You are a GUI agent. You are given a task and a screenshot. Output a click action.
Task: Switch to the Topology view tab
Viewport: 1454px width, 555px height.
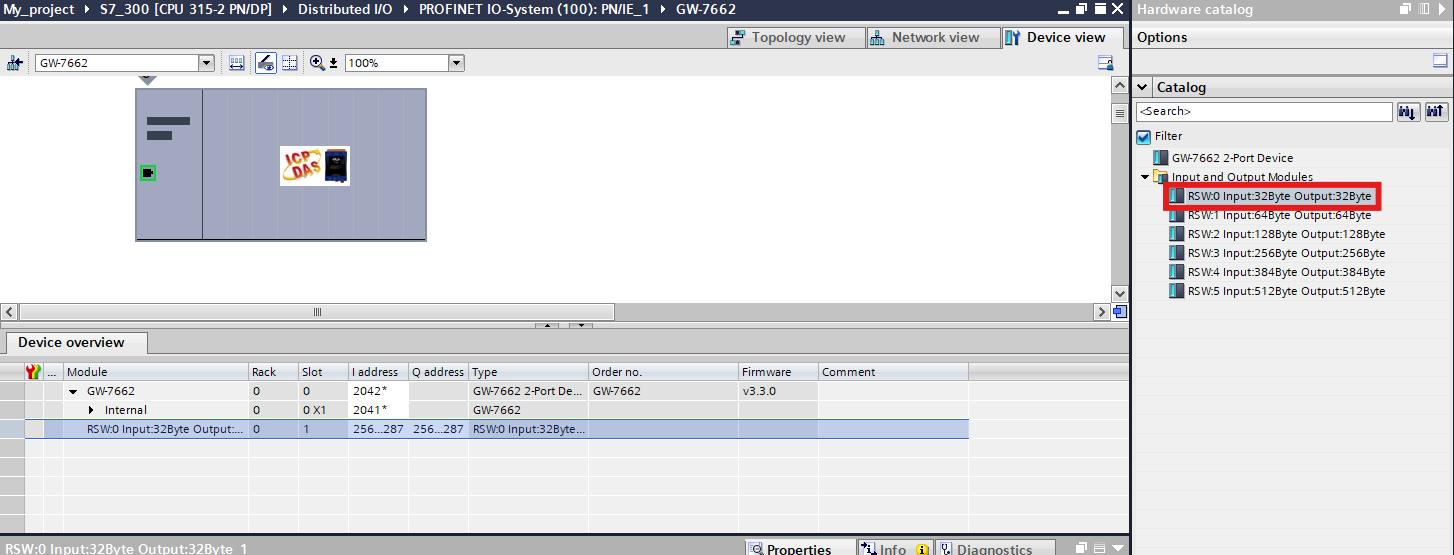click(x=788, y=38)
